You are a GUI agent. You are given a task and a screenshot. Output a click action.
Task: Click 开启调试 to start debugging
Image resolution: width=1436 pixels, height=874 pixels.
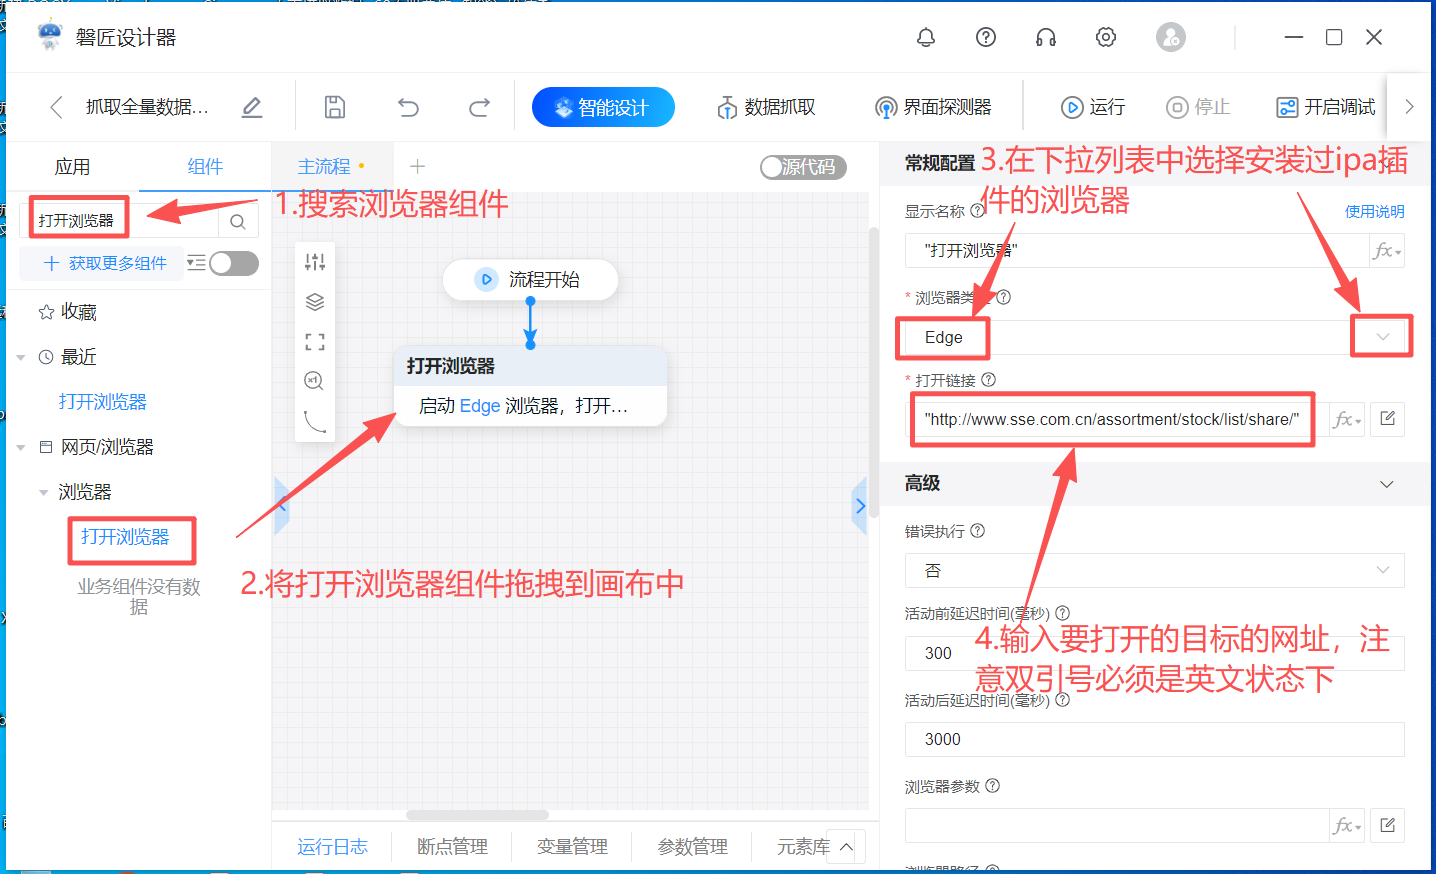(1326, 107)
